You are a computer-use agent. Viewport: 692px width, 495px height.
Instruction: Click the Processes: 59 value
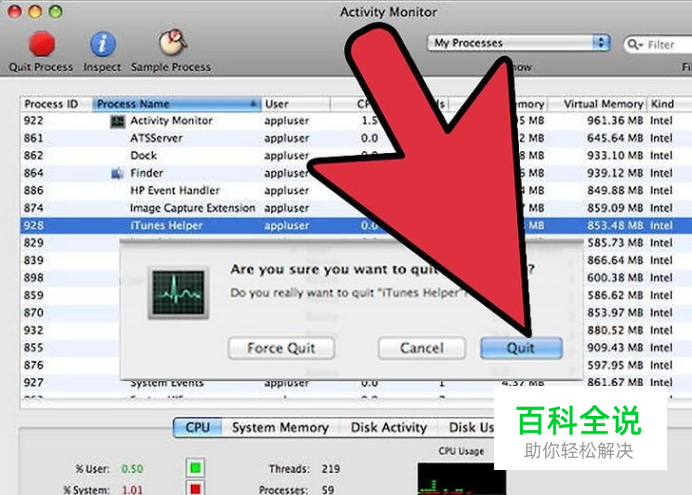pyautogui.click(x=328, y=490)
